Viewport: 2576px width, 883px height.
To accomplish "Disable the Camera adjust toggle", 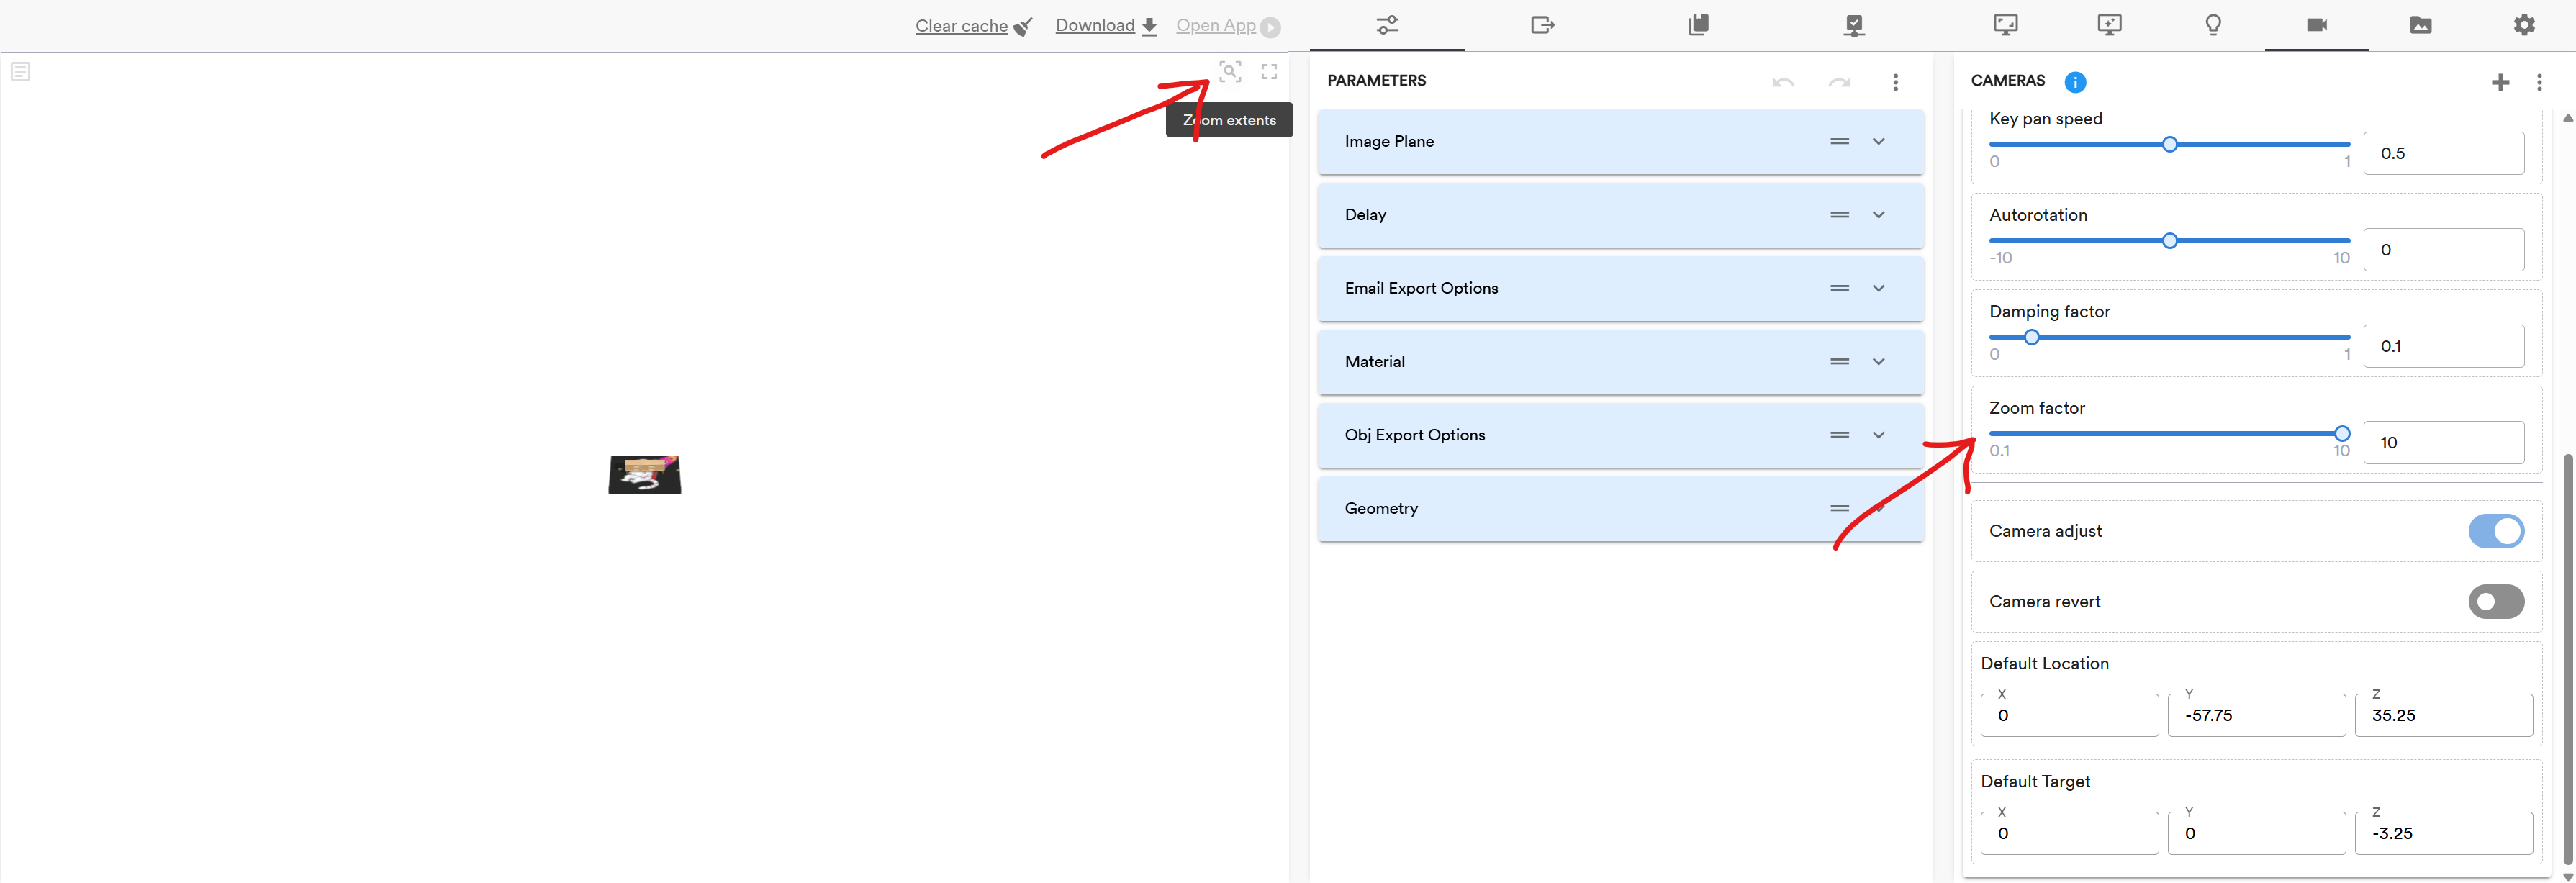I will tap(2496, 531).
